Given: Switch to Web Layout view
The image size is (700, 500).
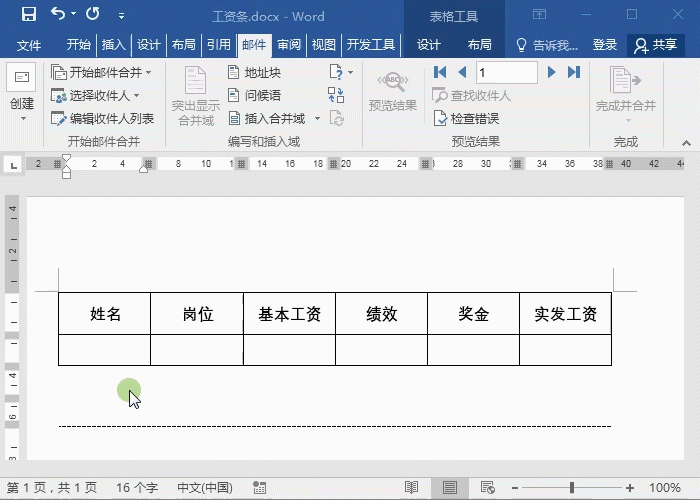Looking at the screenshot, I should pyautogui.click(x=488, y=488).
